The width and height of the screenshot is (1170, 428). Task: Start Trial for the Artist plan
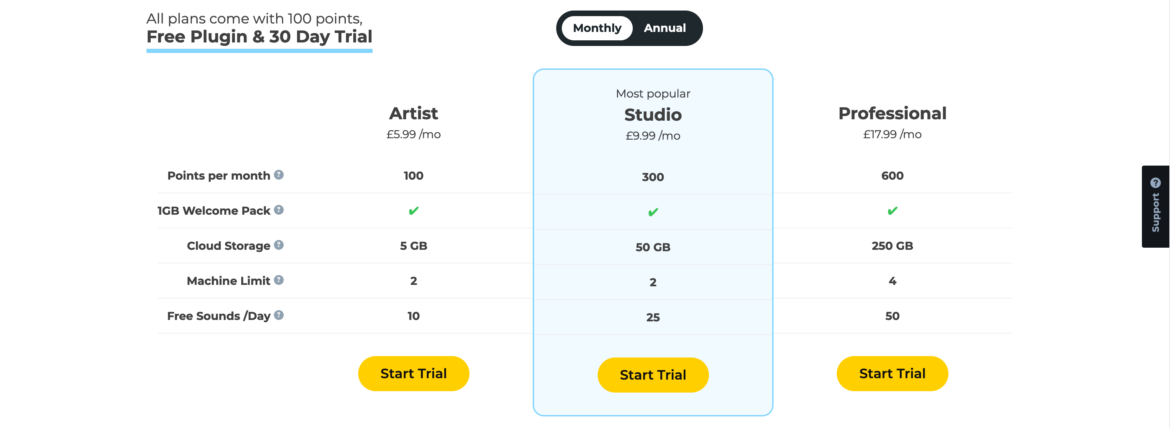(x=413, y=374)
